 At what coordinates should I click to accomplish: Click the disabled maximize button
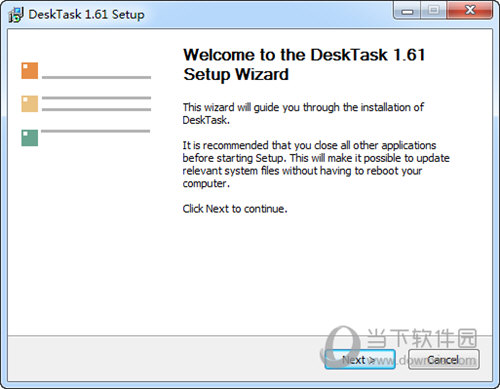433,11
